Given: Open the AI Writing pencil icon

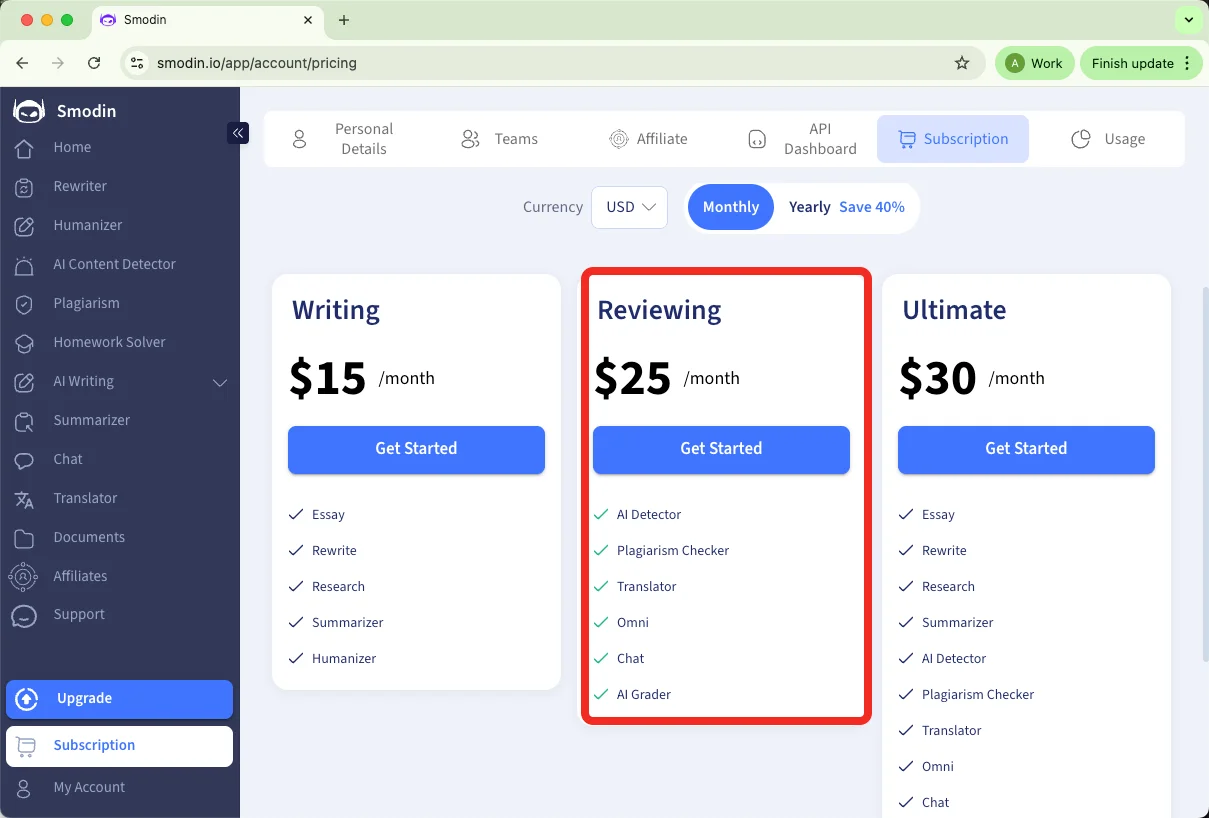Looking at the screenshot, I should 24,382.
